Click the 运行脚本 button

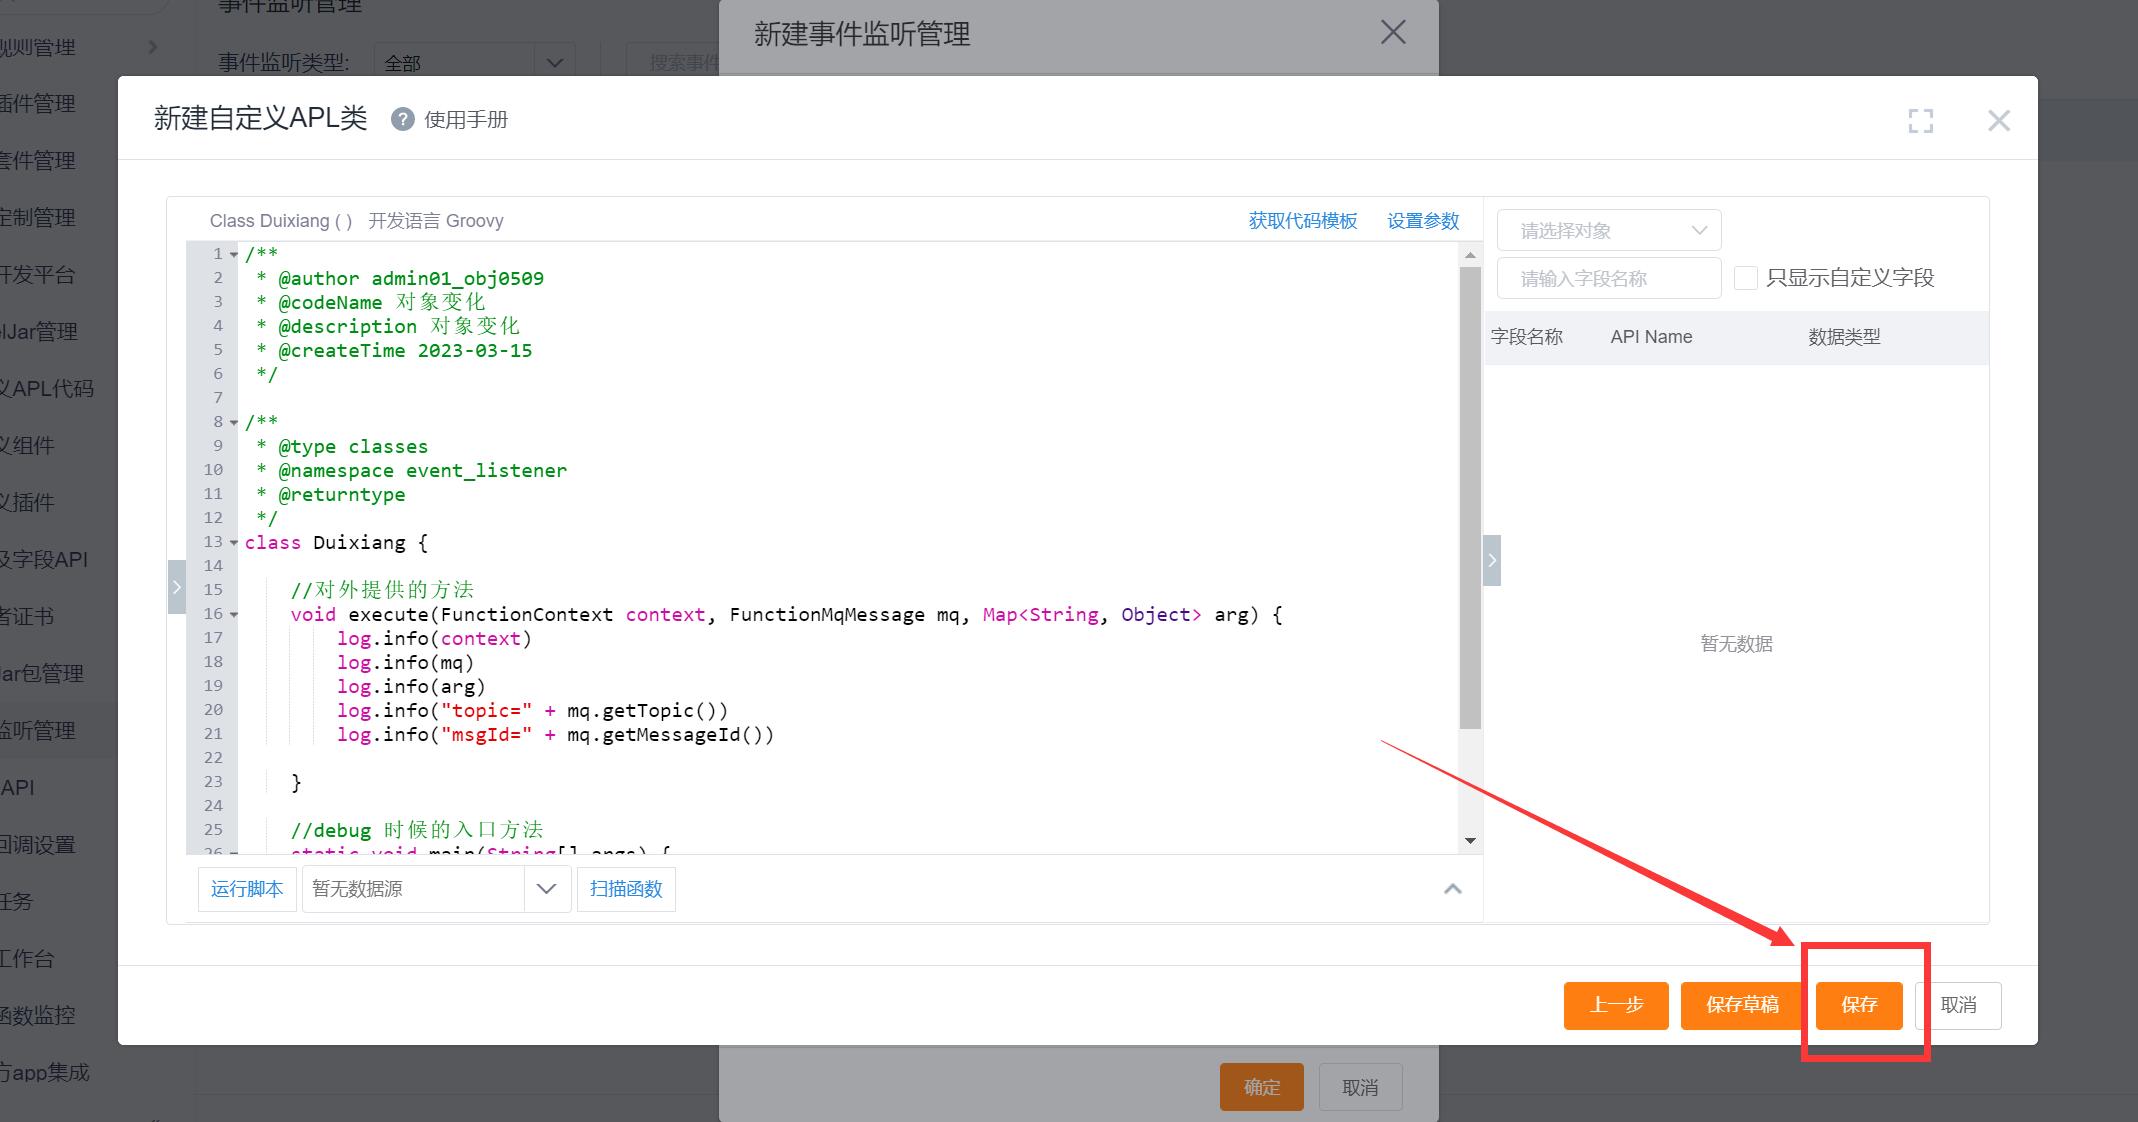click(x=247, y=889)
